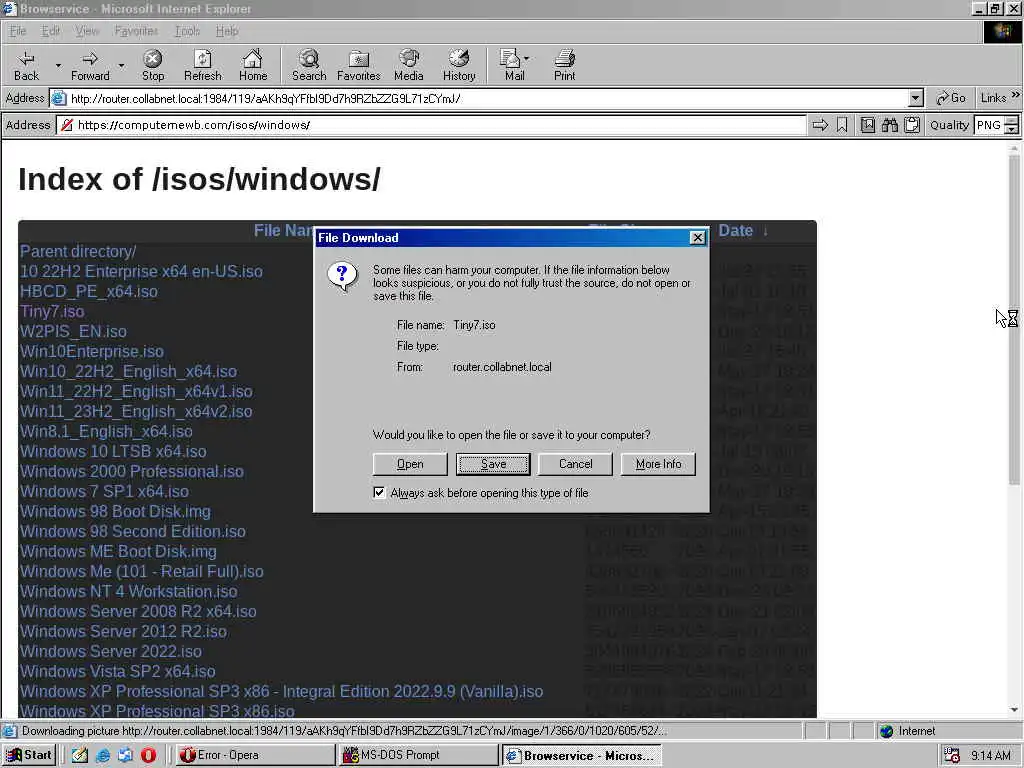Open the Mail button dropdown arrow
This screenshot has height=768, width=1024.
click(526, 59)
